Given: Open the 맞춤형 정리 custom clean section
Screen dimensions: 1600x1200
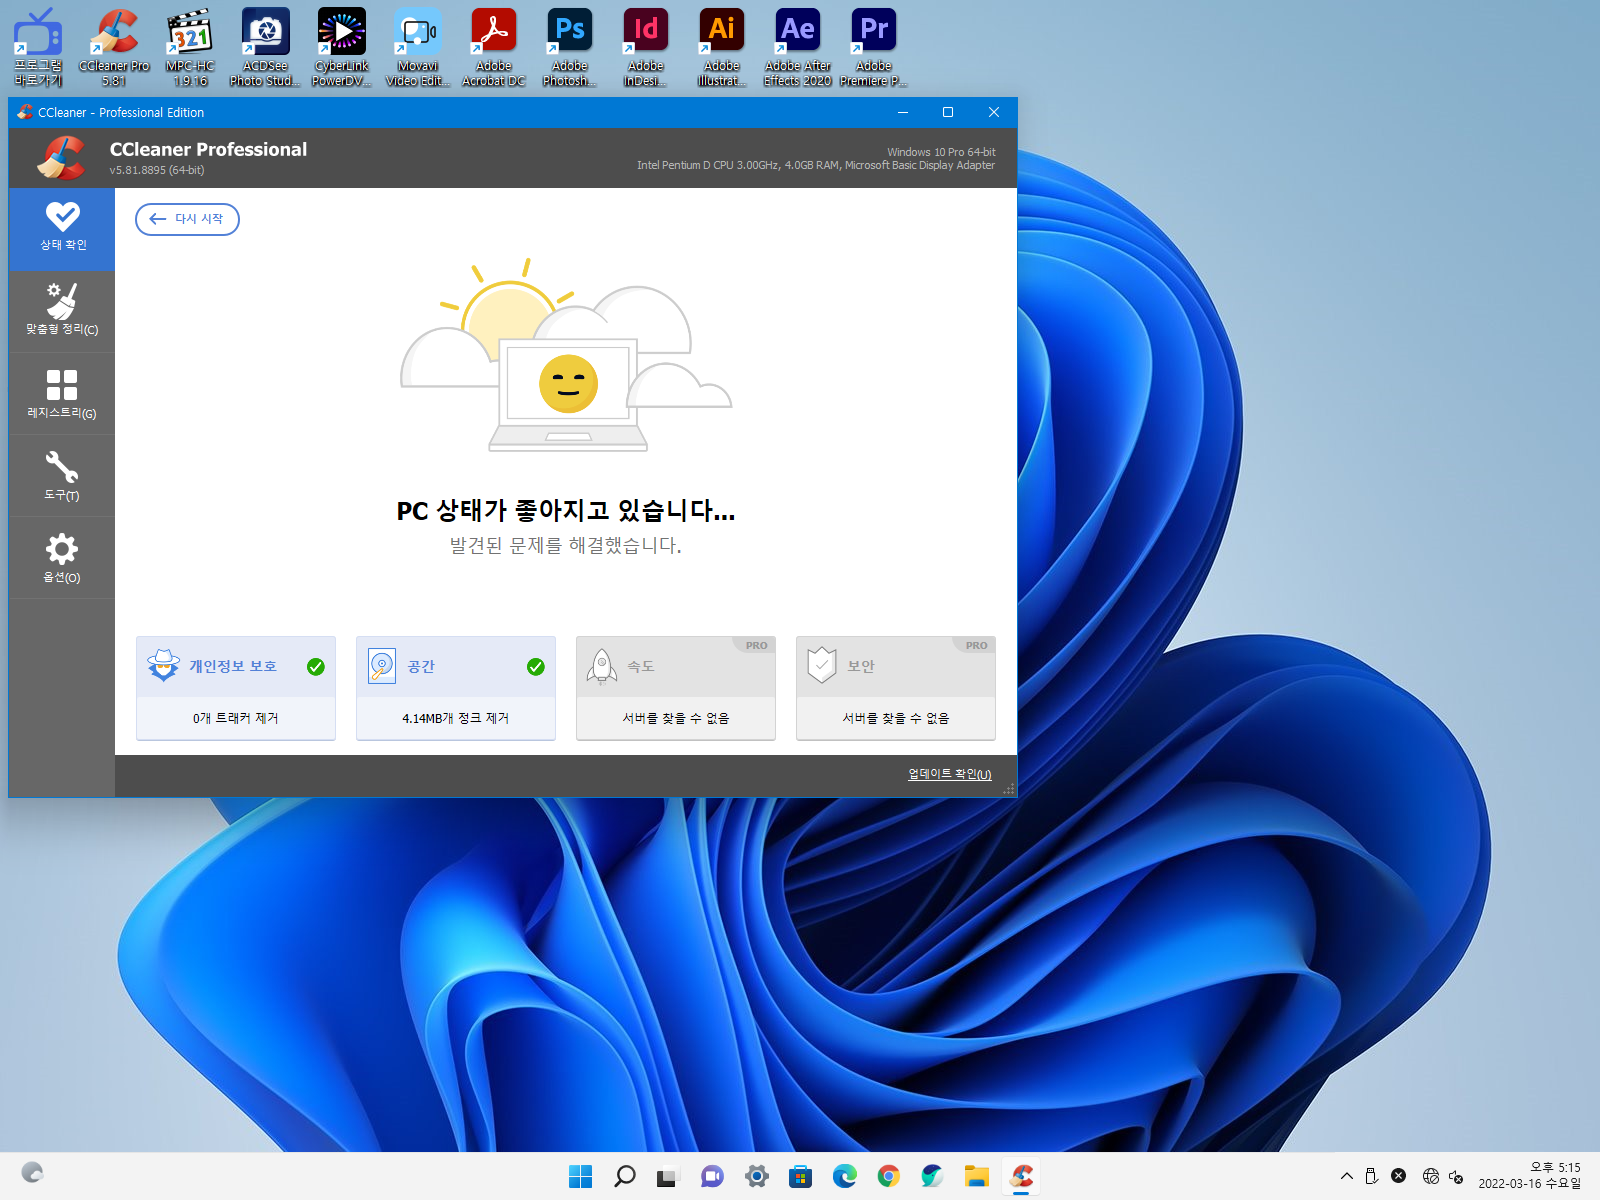Looking at the screenshot, I should click(x=62, y=311).
